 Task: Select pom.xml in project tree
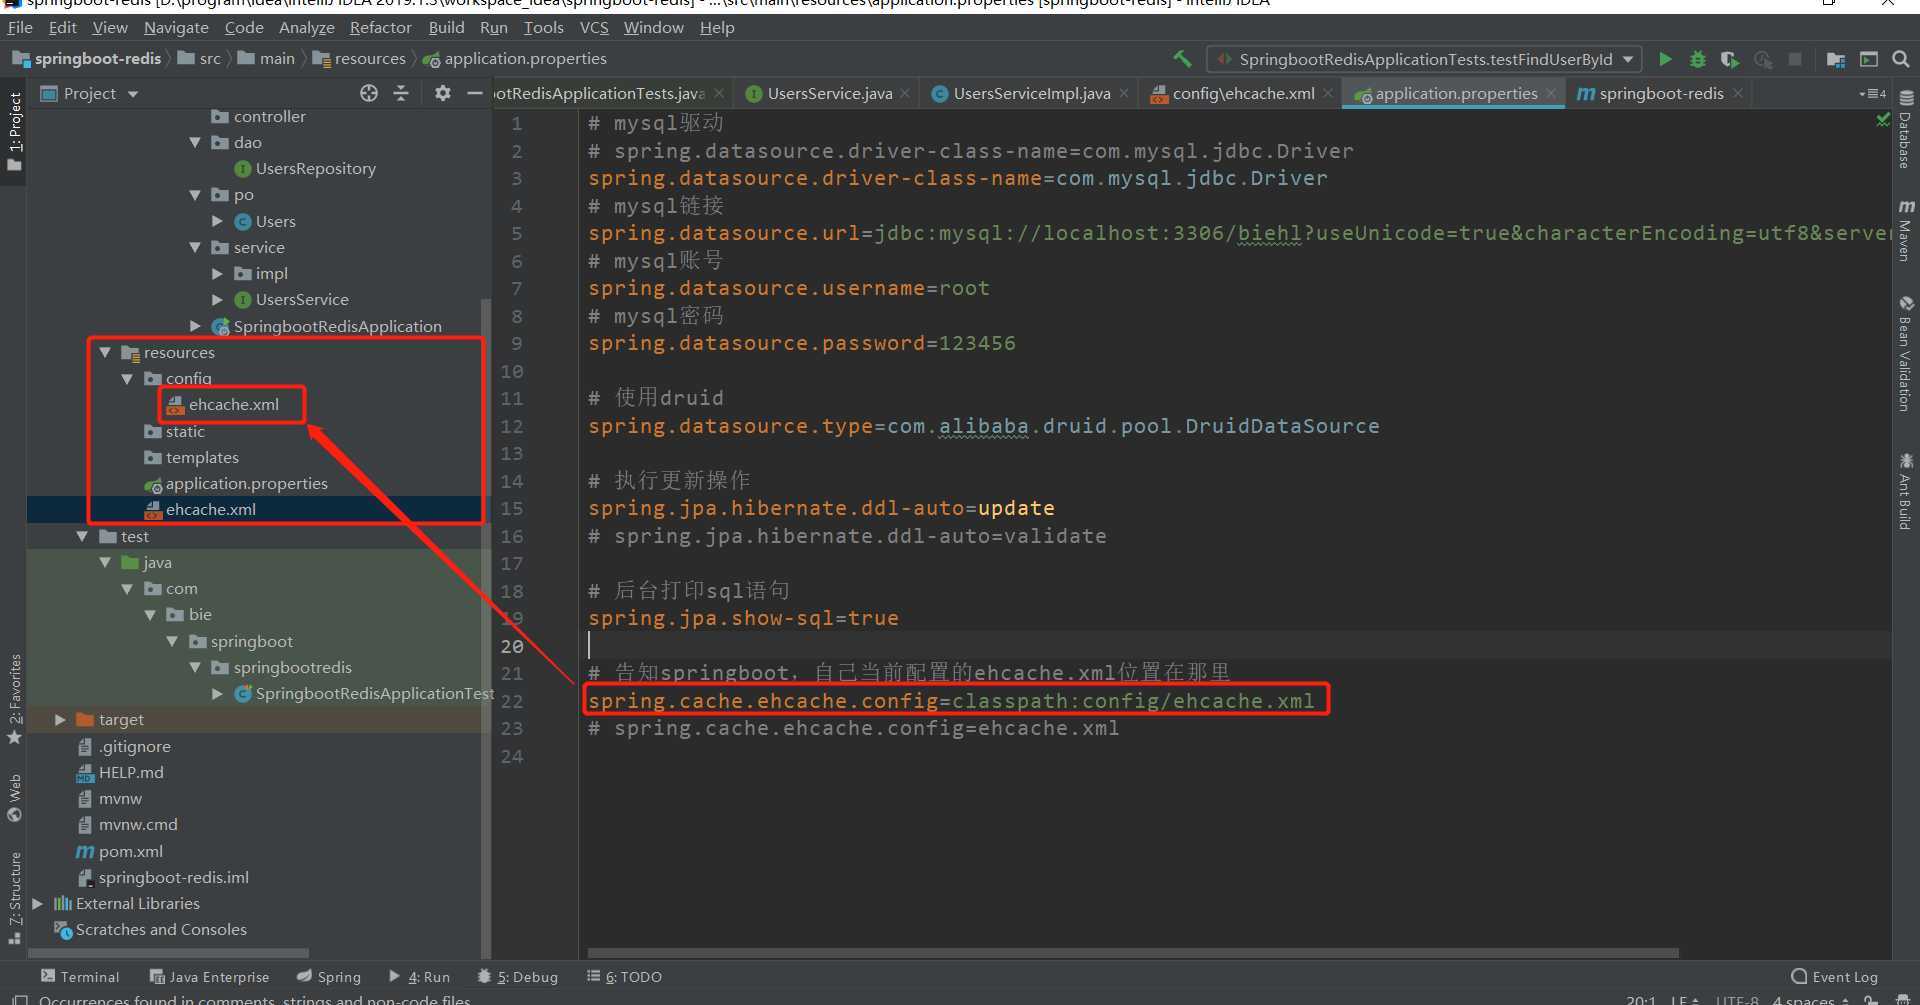pos(130,852)
